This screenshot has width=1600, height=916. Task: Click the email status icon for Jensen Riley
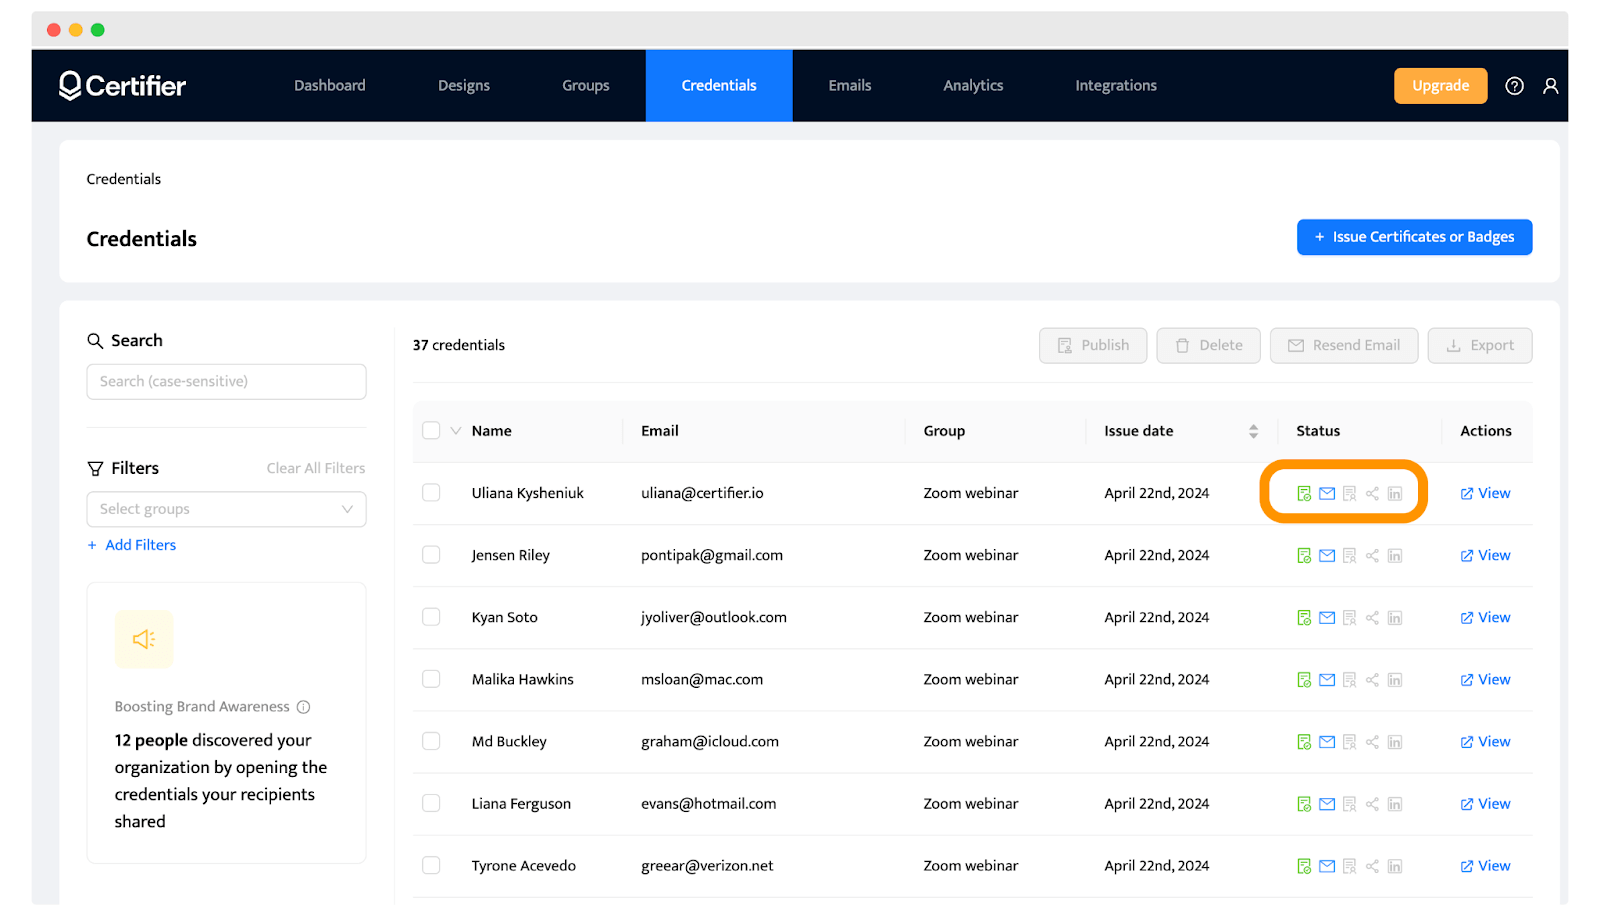(x=1327, y=556)
